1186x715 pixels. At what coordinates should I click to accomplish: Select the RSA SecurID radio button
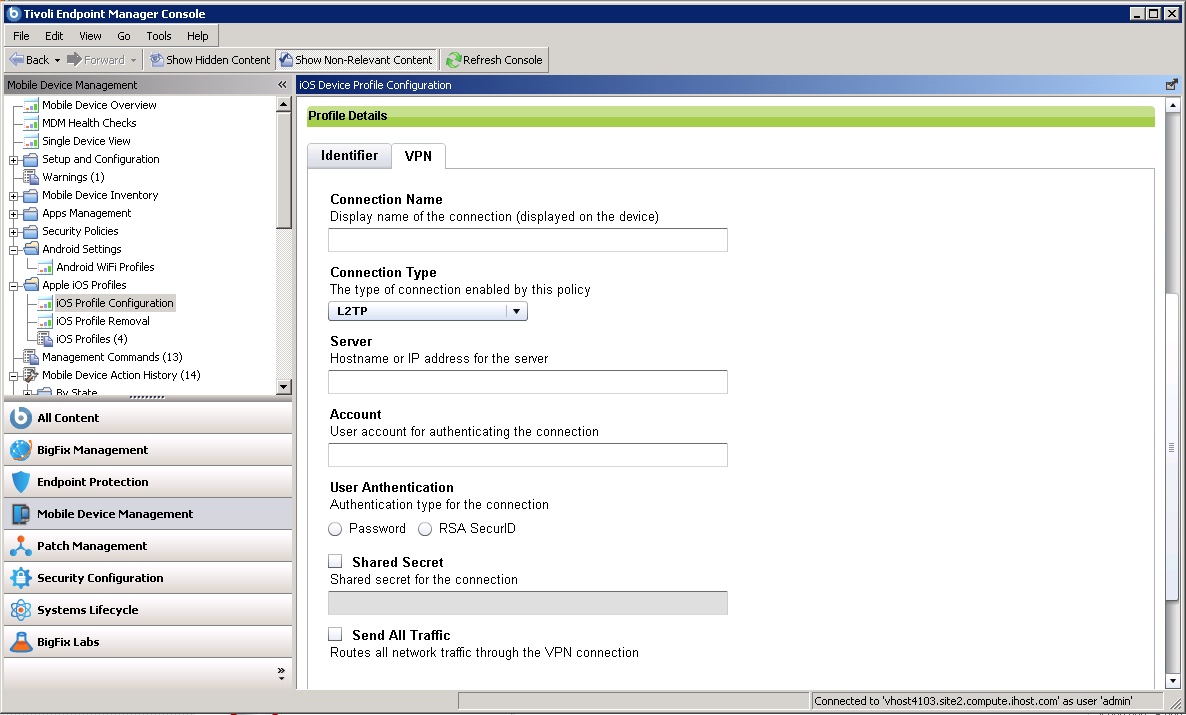tap(425, 530)
